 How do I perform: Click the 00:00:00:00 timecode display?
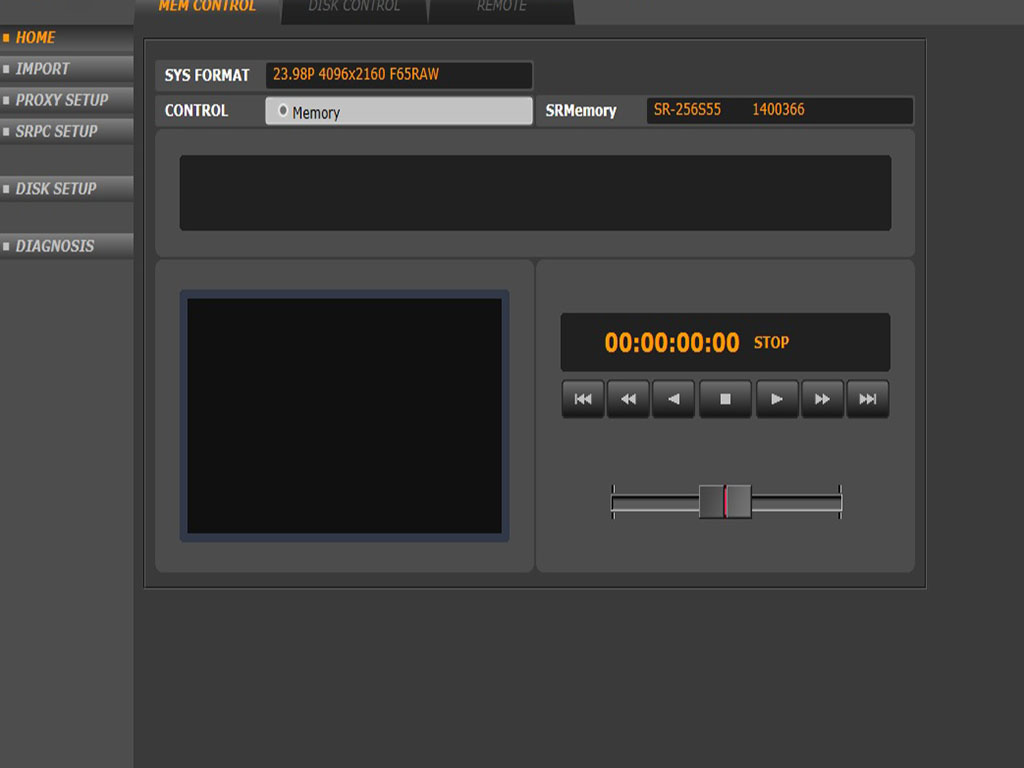pos(672,343)
